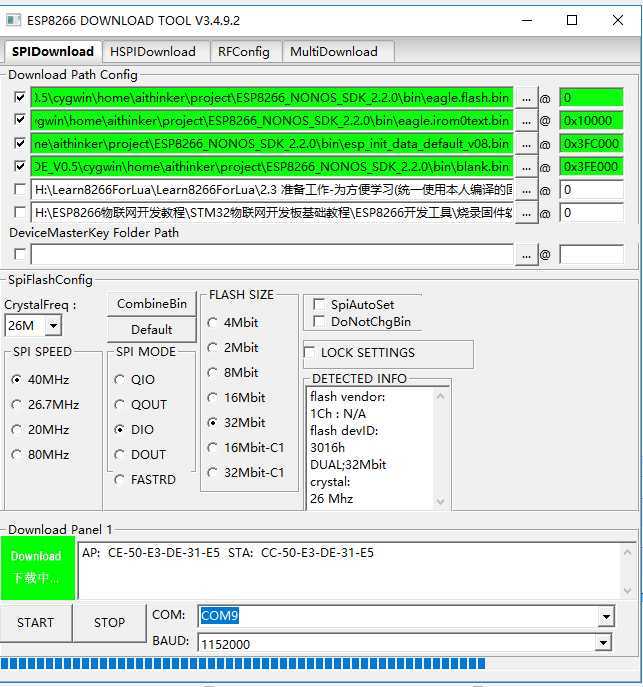Expand the BAUD rate dropdown arrow
The width and height of the screenshot is (643, 687).
tap(603, 643)
